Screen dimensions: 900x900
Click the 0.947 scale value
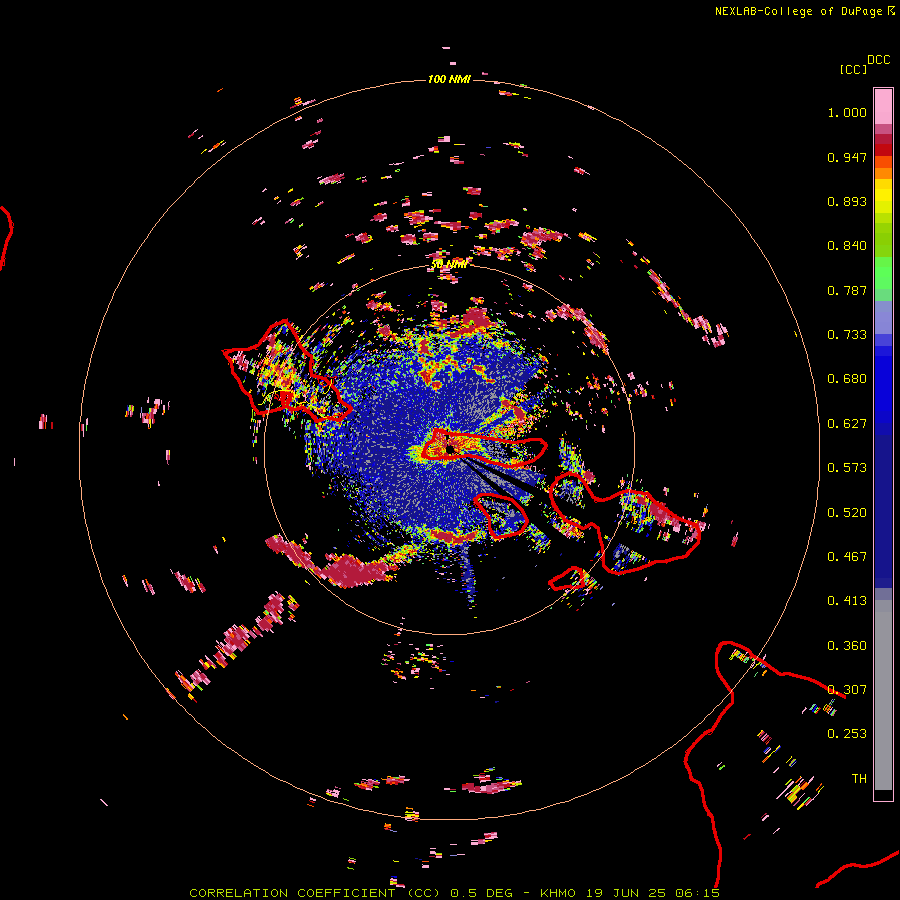(847, 157)
